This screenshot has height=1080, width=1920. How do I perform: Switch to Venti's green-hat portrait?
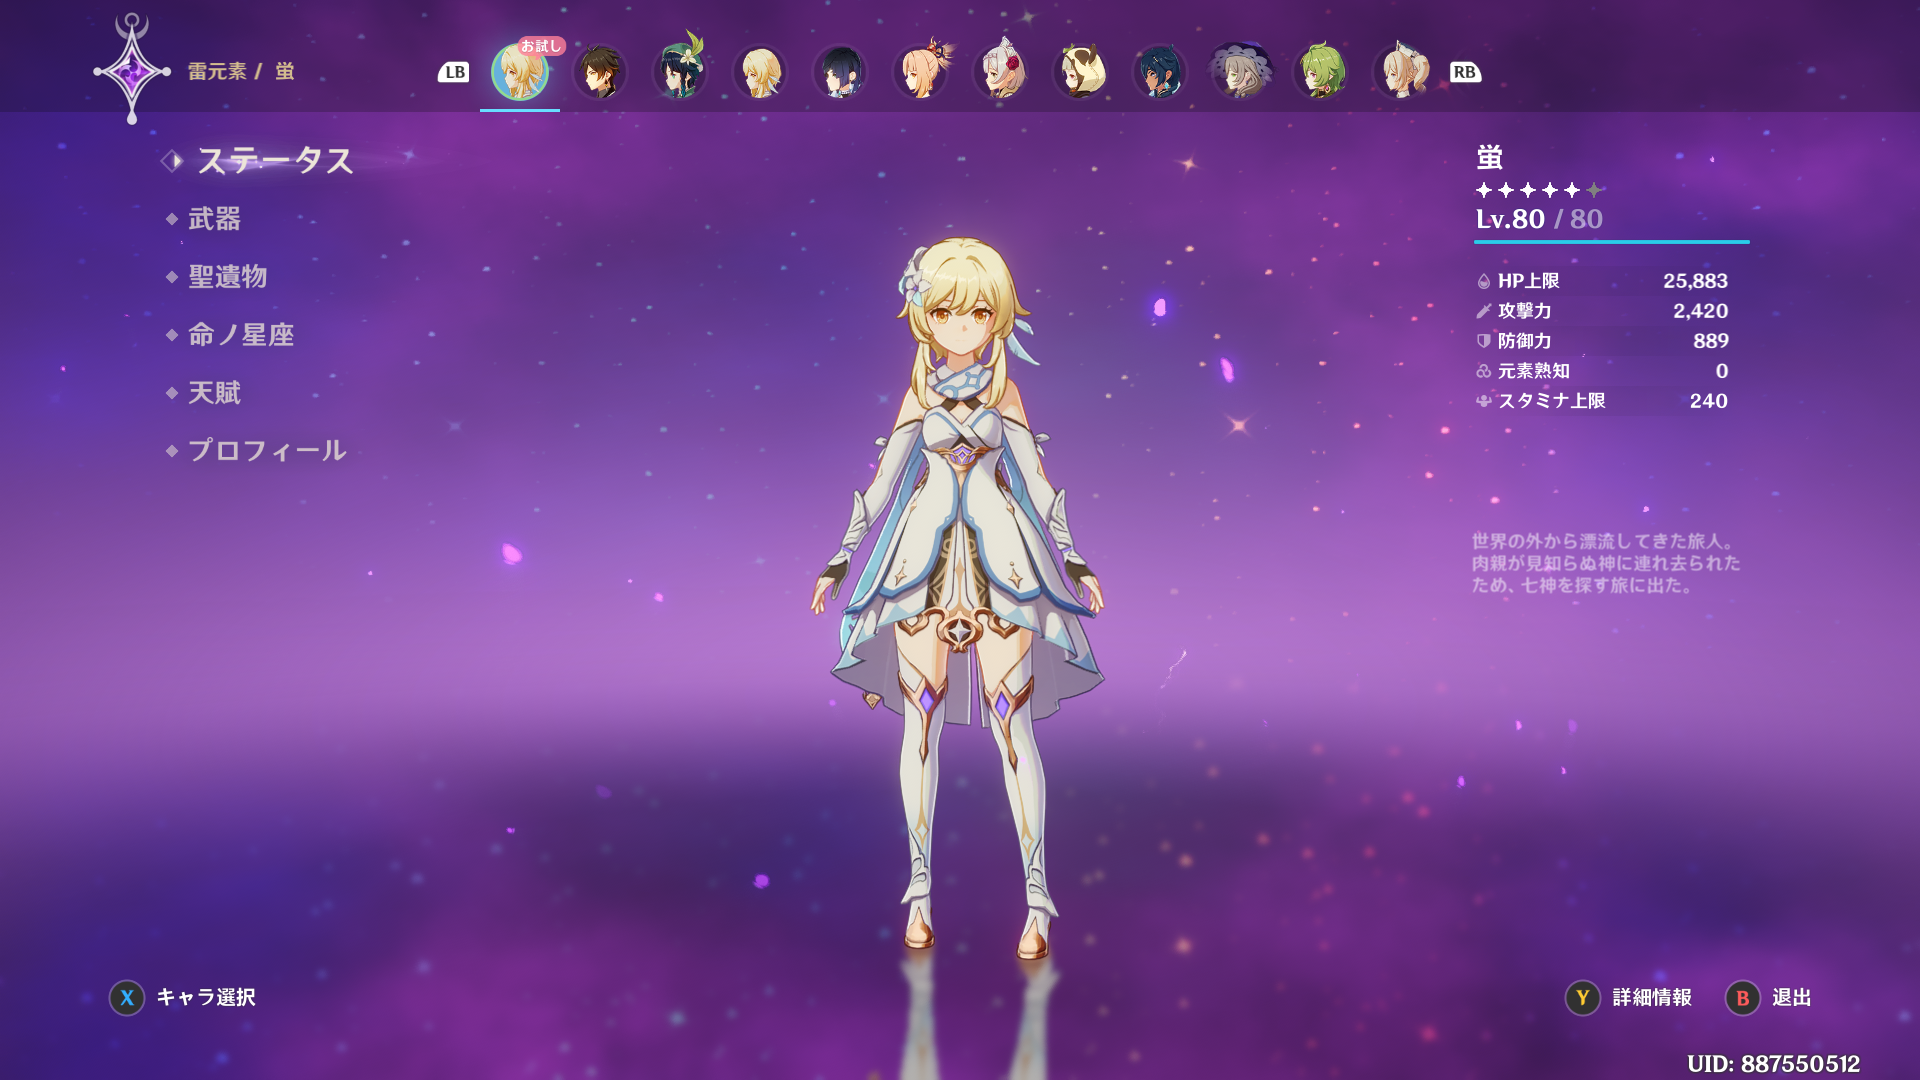[680, 72]
